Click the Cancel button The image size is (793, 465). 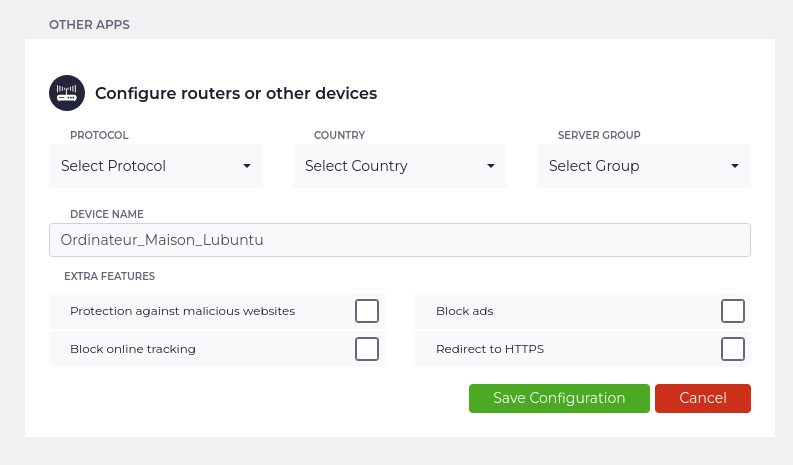point(702,398)
